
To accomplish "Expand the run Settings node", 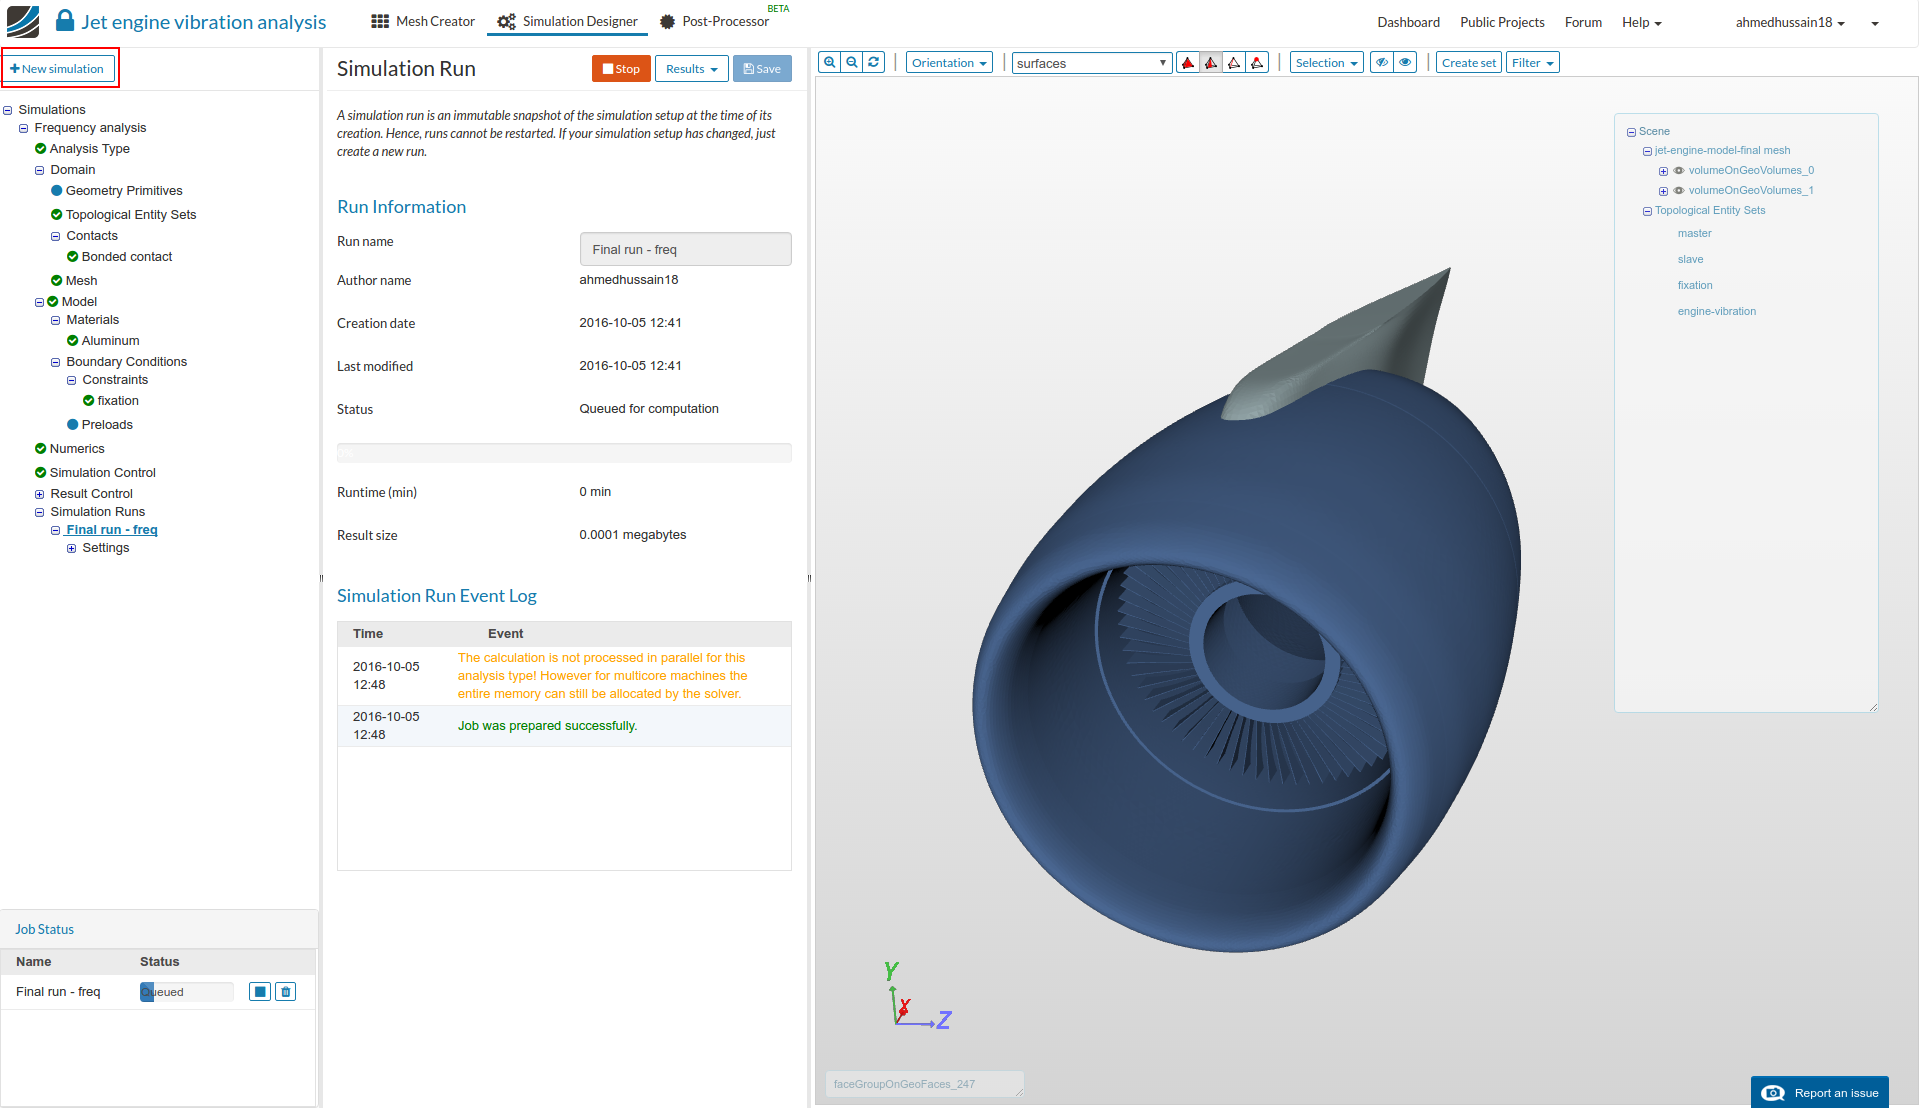I will (72, 548).
